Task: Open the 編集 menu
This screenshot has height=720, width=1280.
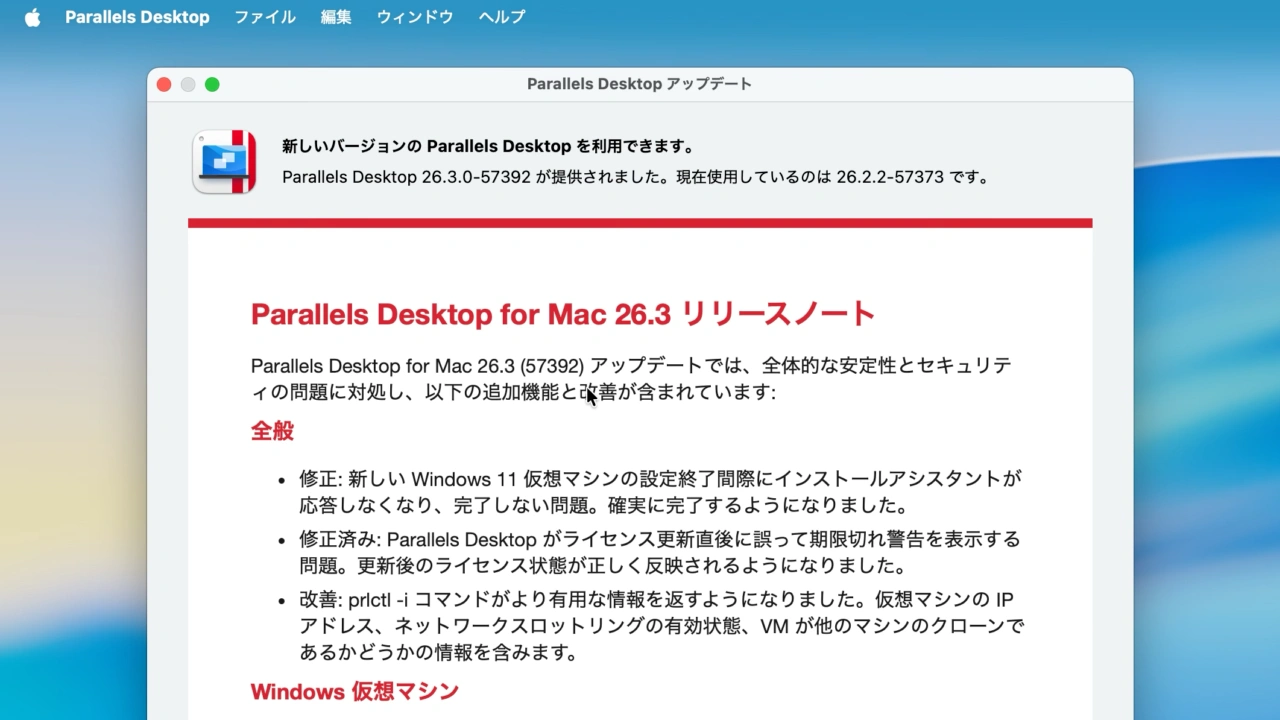Action: (336, 17)
